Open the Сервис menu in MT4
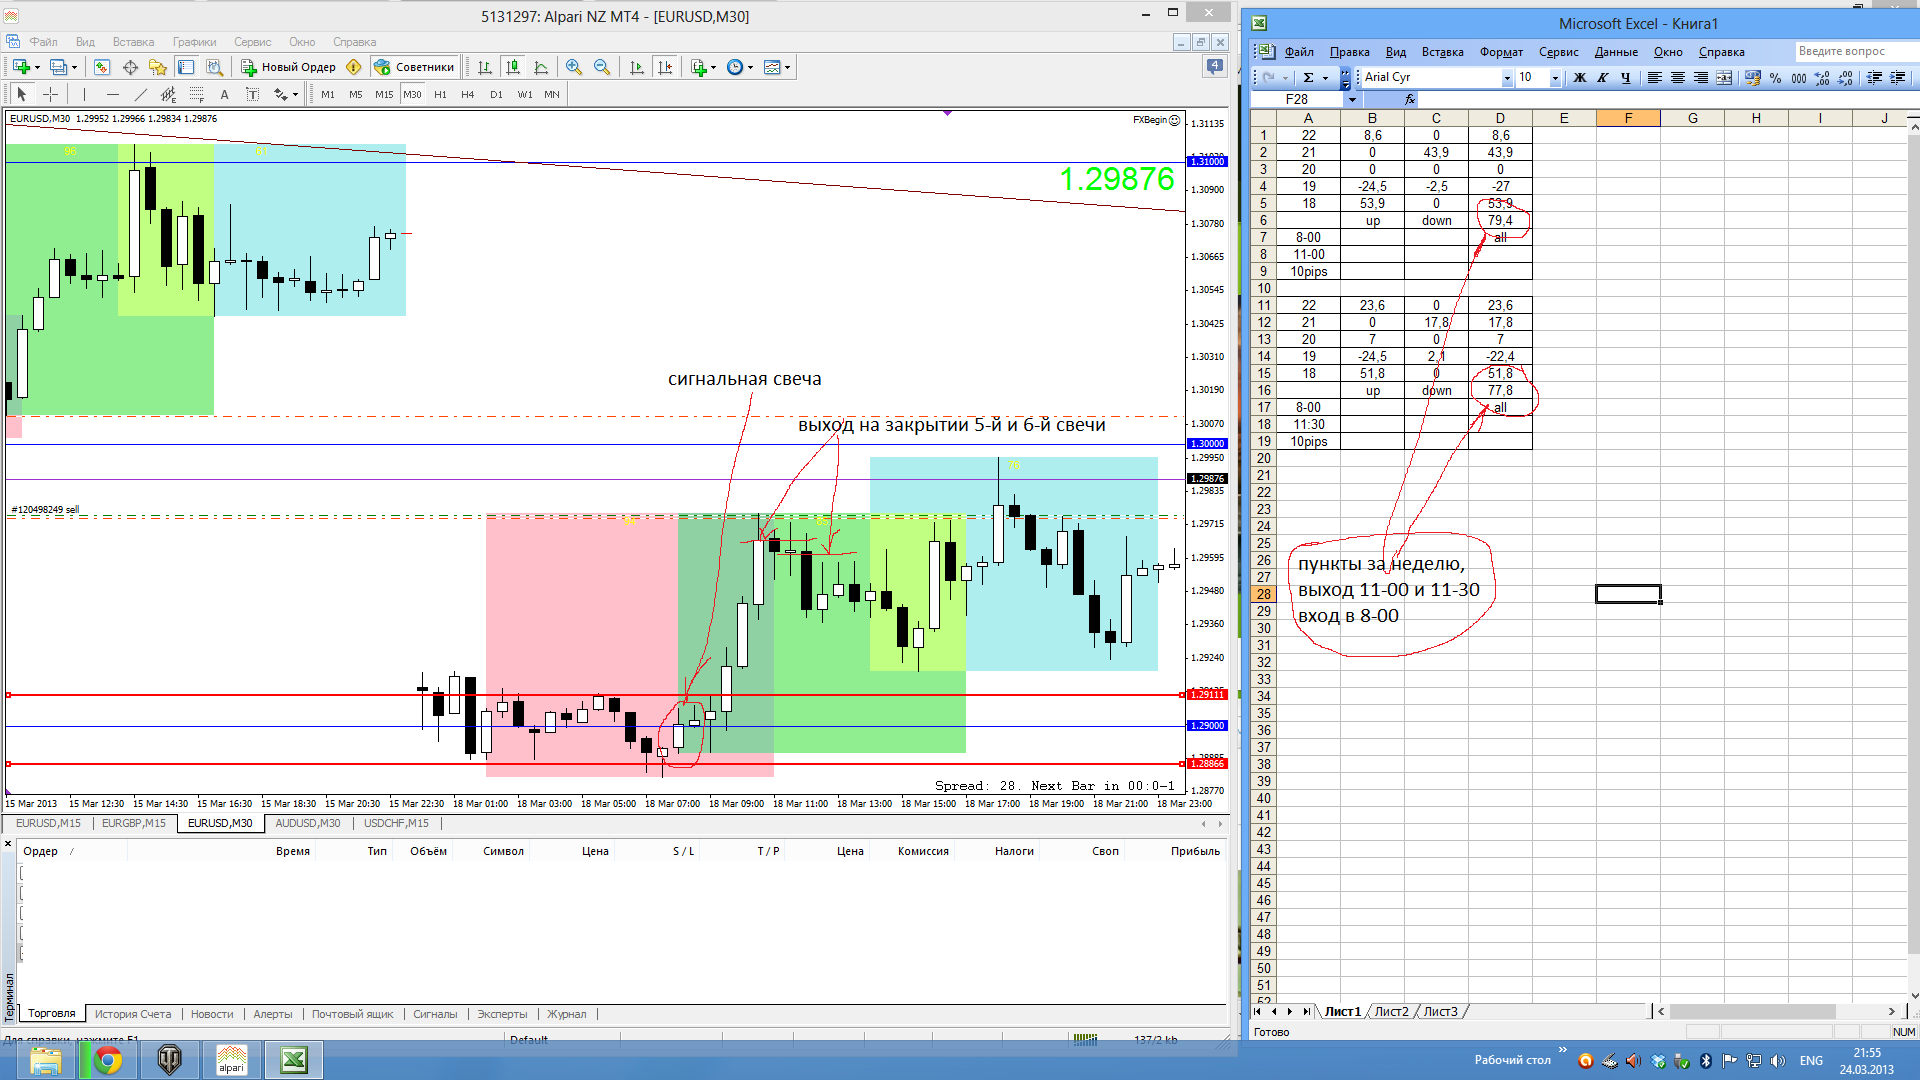The width and height of the screenshot is (1920, 1080). click(252, 42)
